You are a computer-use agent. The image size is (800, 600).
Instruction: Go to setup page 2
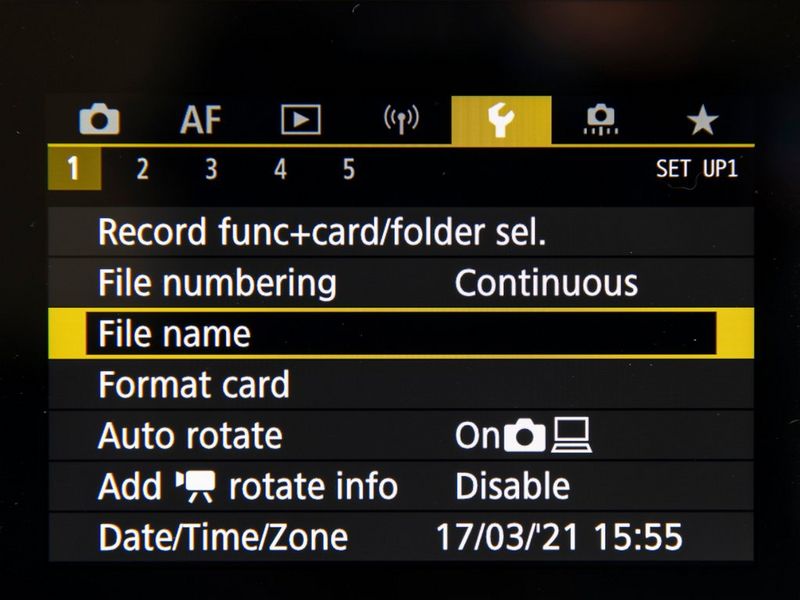pos(142,169)
